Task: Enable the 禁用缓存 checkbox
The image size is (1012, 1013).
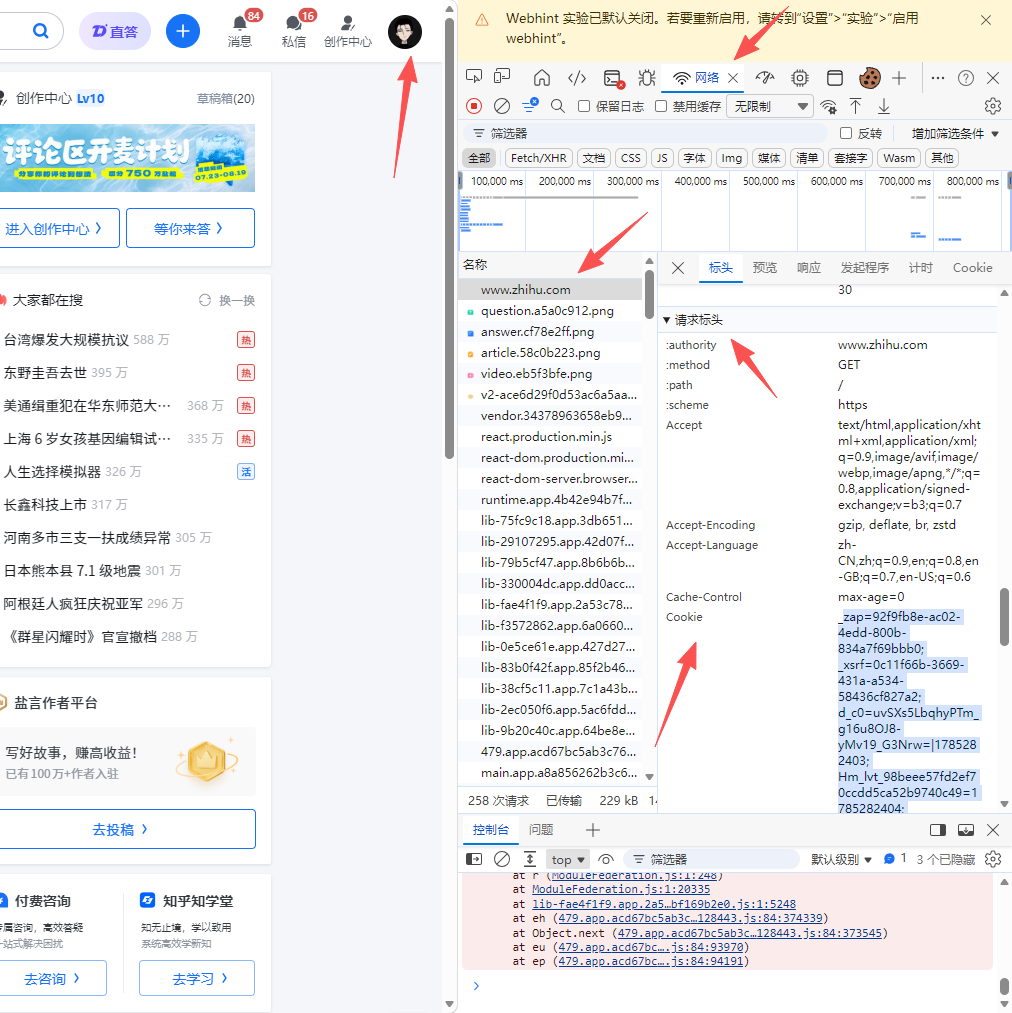Action: coord(661,106)
